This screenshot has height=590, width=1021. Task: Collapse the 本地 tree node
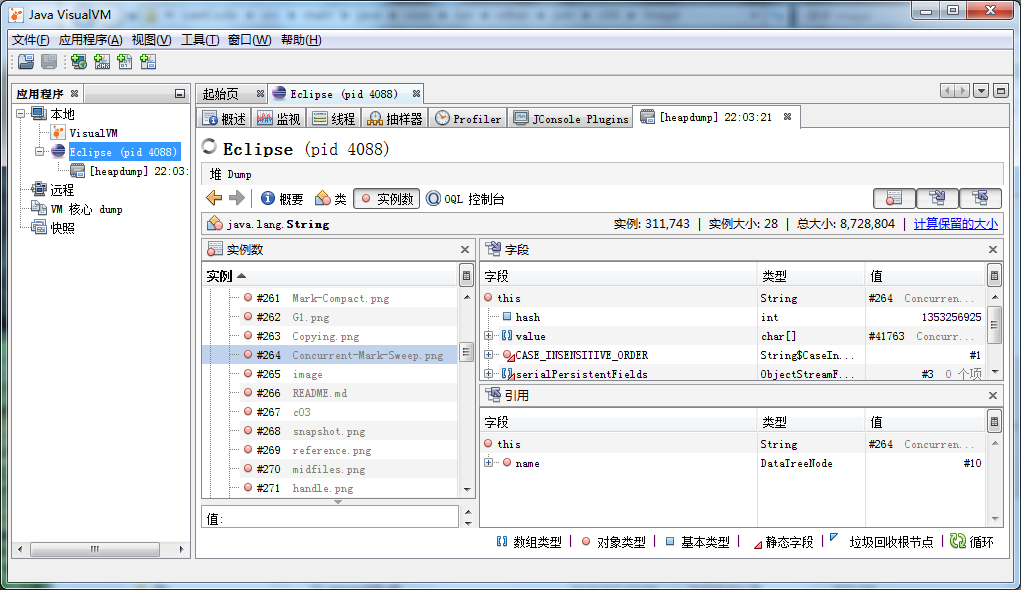point(21,113)
